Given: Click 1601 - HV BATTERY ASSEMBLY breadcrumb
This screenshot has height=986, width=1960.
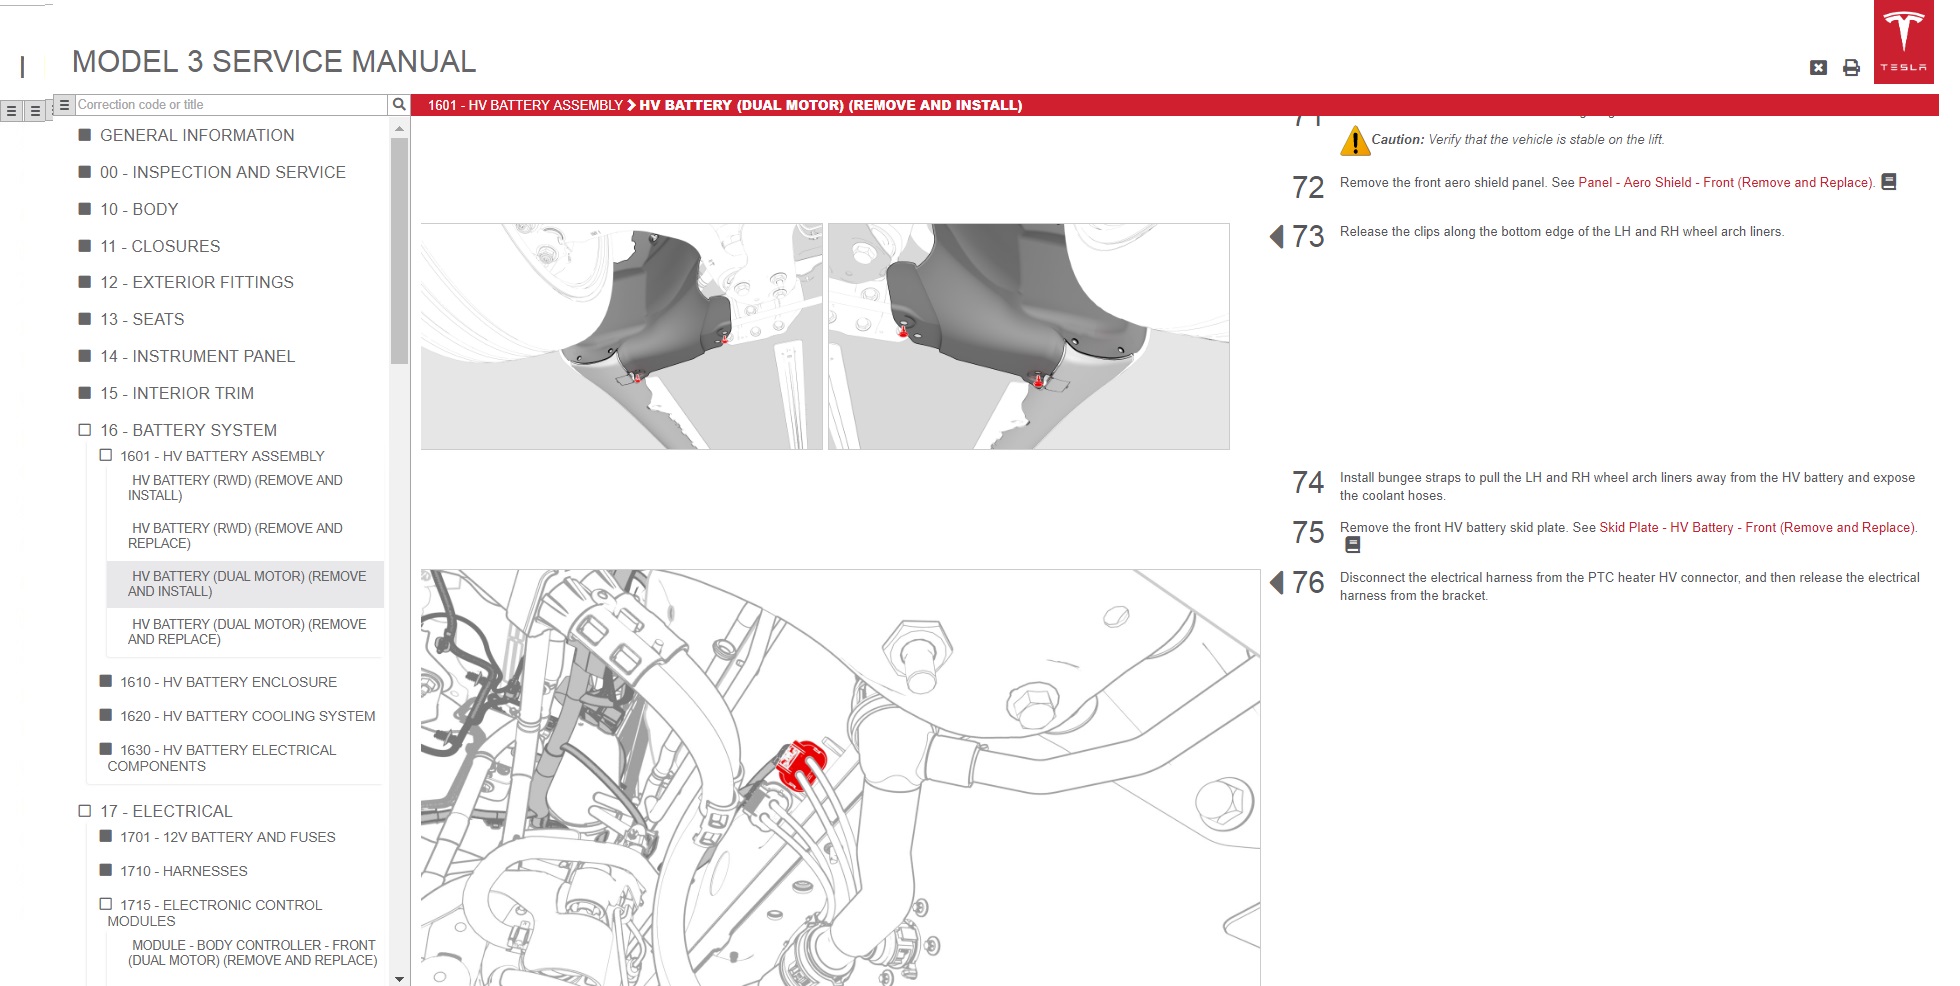Looking at the screenshot, I should pyautogui.click(x=525, y=105).
